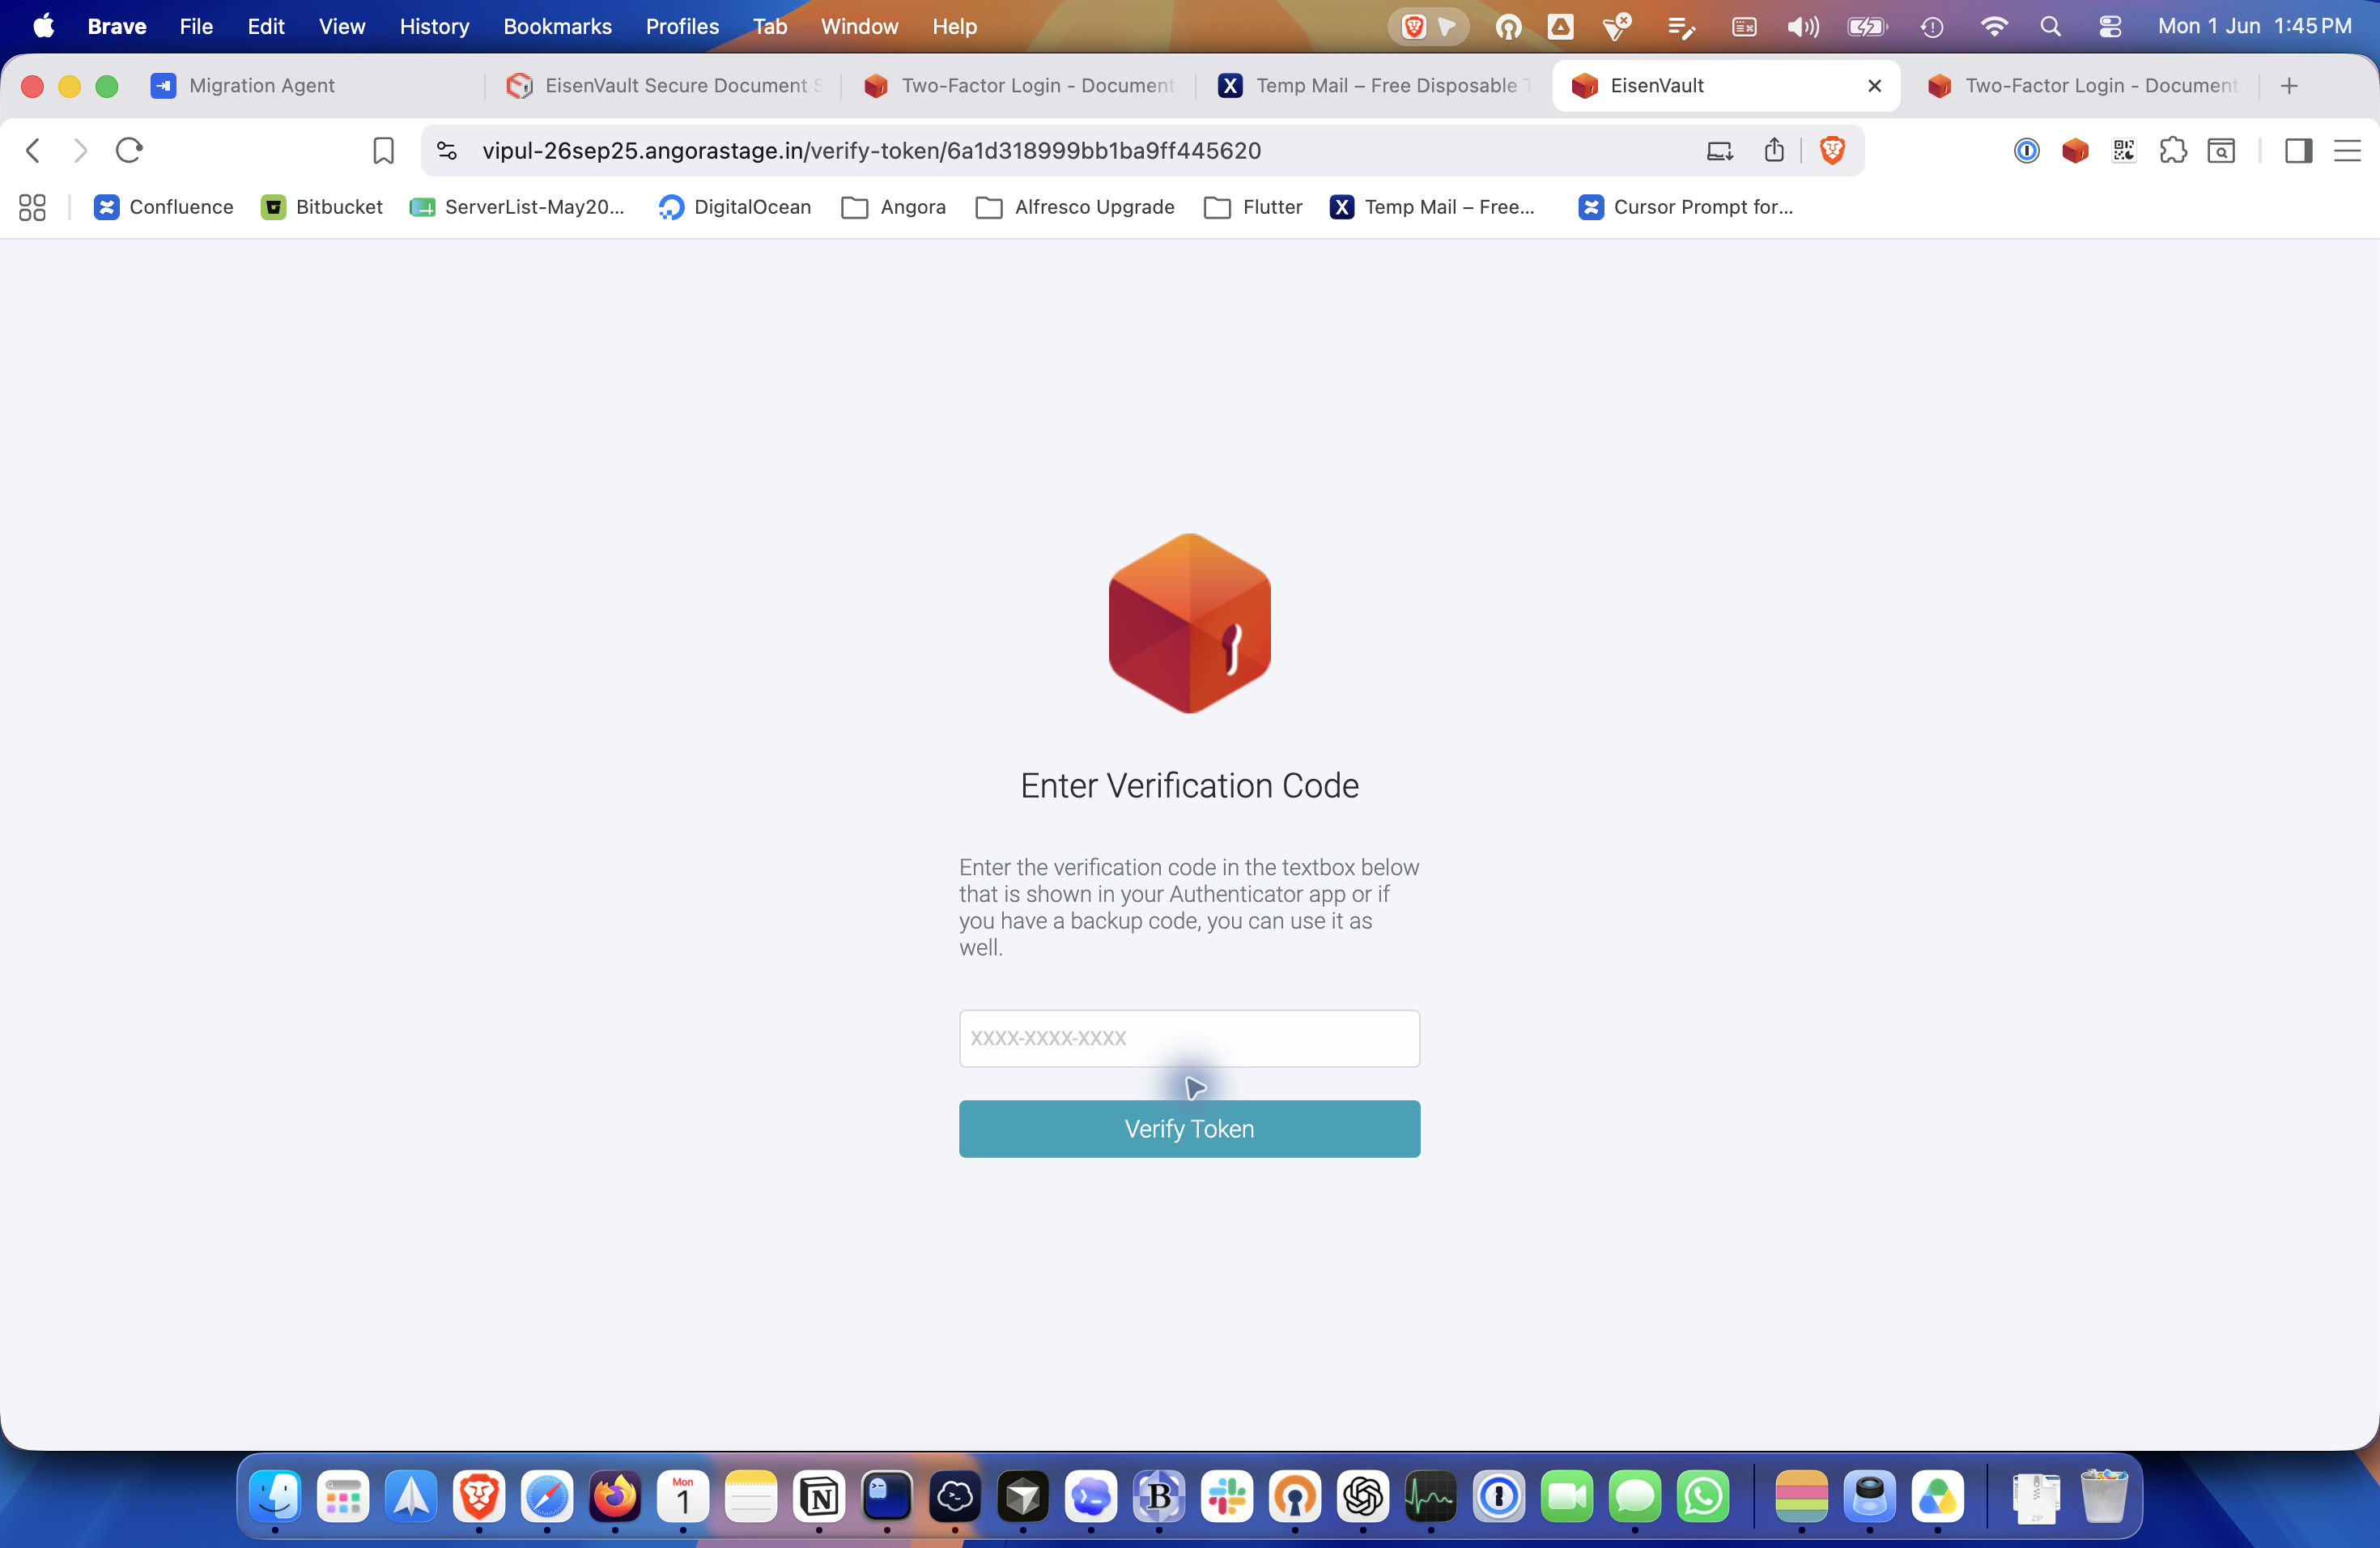Click the Verify Token button
The width and height of the screenshot is (2380, 1548).
click(x=1189, y=1129)
